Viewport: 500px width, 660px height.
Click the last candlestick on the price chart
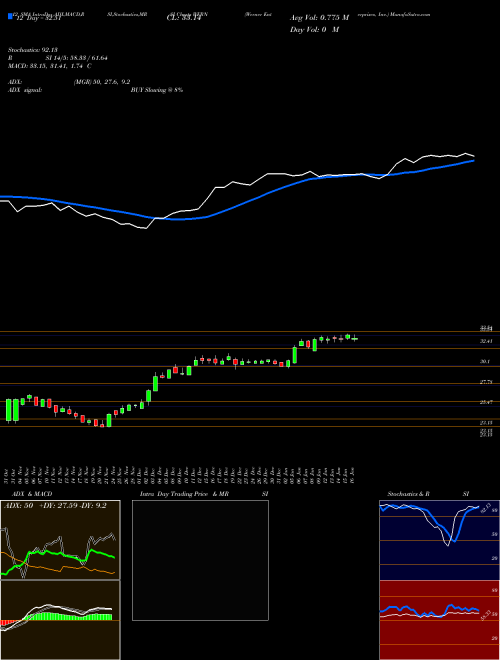coord(355,339)
